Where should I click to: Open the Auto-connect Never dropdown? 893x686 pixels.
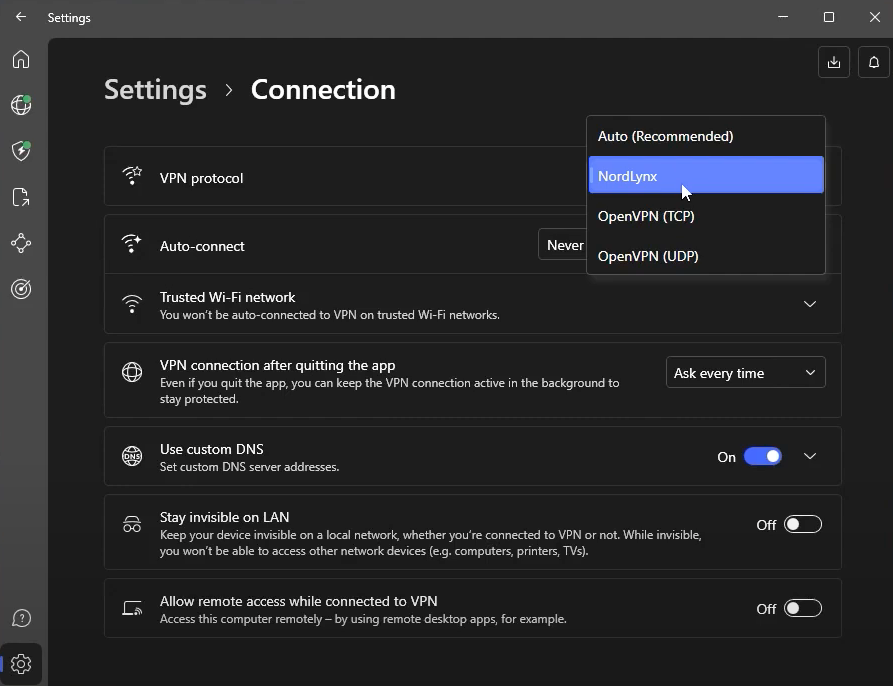[563, 245]
